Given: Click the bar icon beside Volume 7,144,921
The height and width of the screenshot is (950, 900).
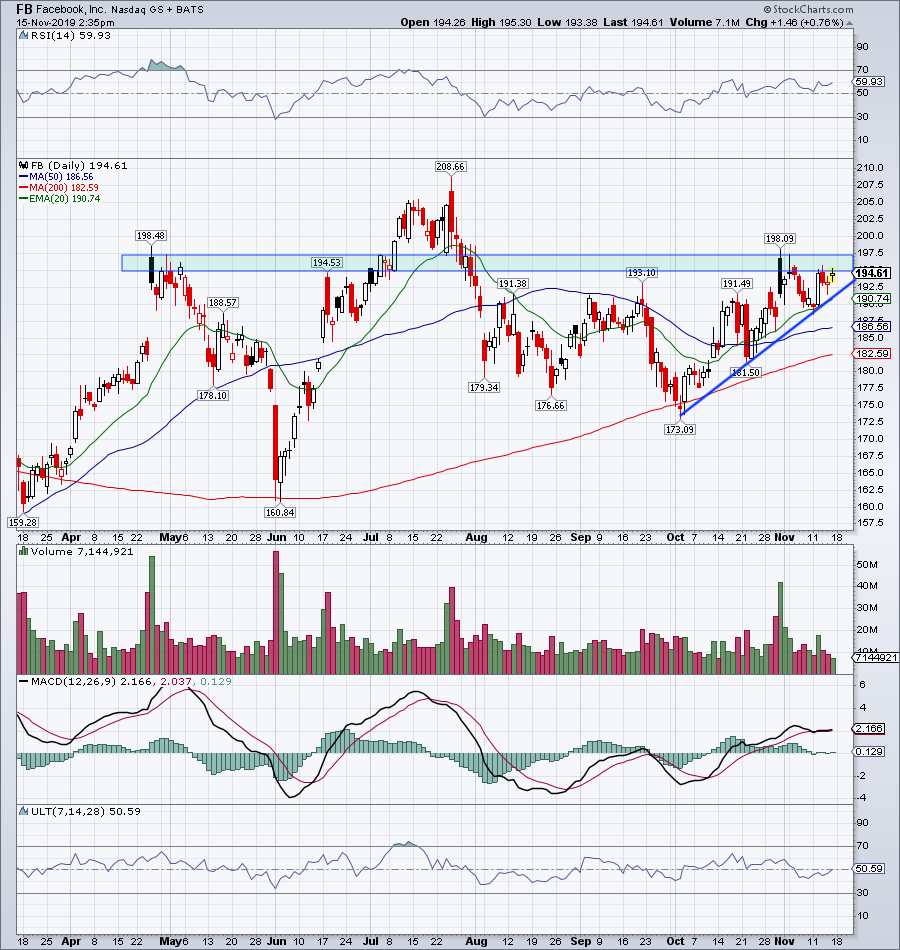Looking at the screenshot, I should tap(24, 551).
